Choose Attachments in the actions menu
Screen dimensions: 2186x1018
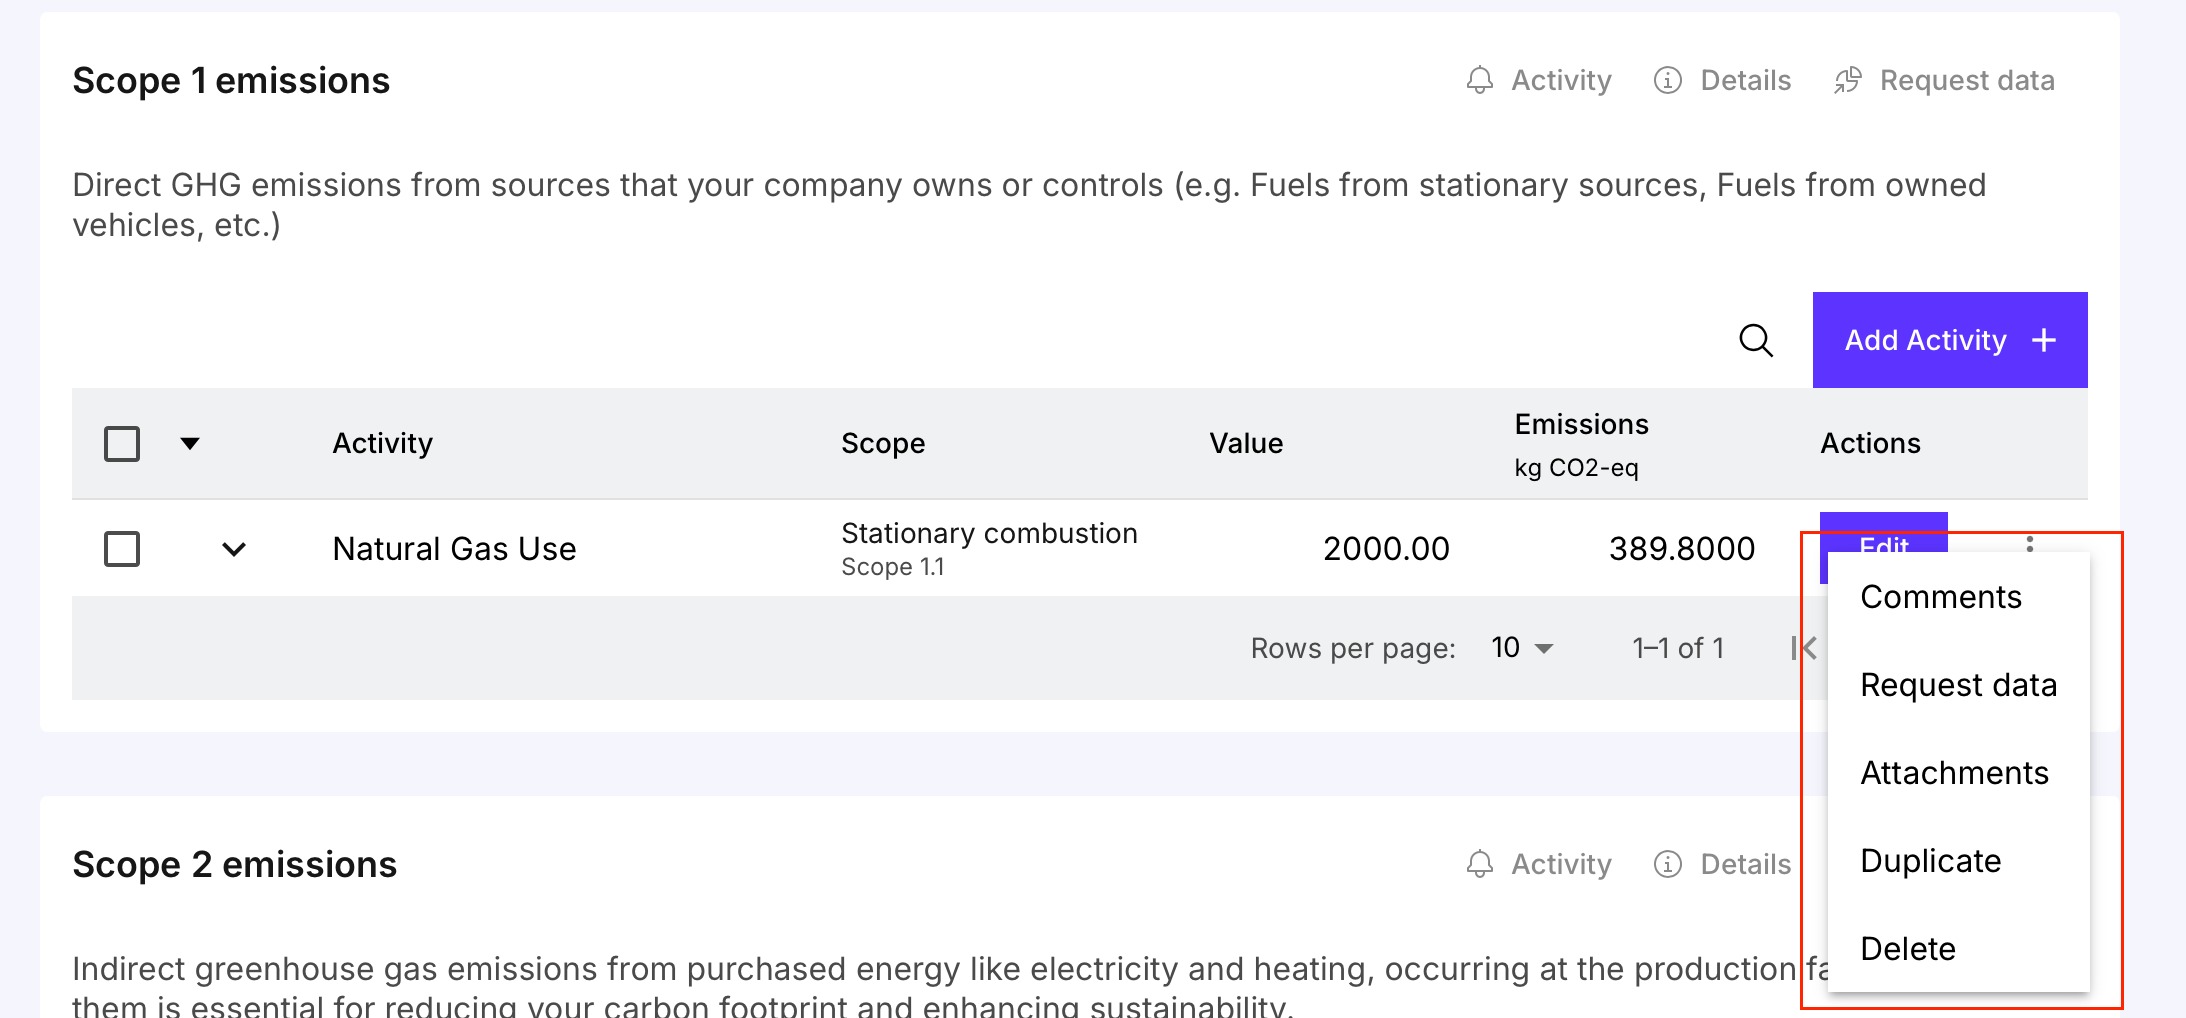point(1954,773)
